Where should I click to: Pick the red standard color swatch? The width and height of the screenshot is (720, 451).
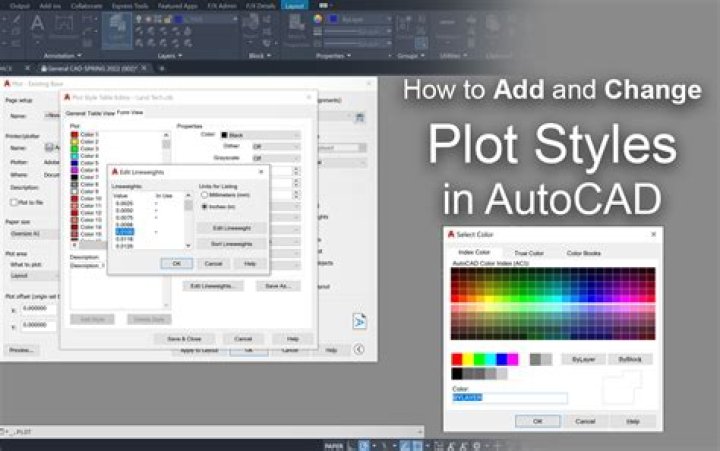point(457,359)
